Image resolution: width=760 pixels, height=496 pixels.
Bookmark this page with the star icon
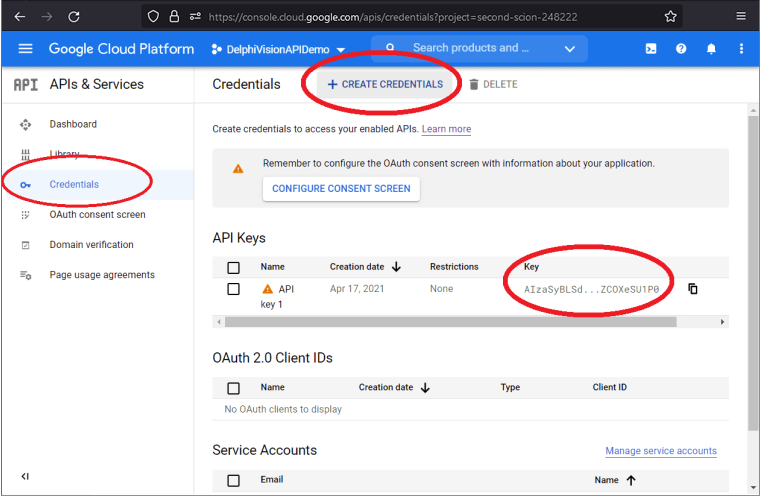tap(670, 17)
